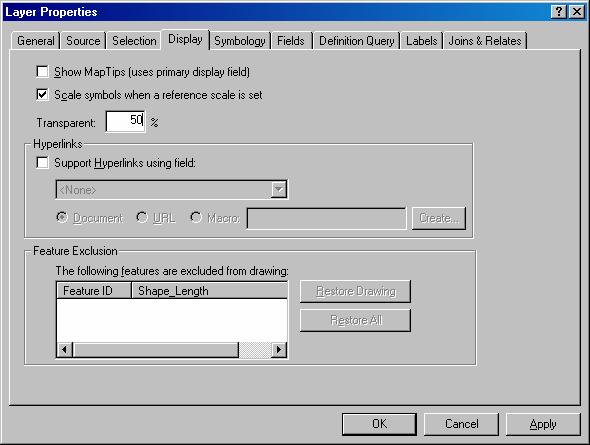Click the Restore All button

tap(355, 320)
